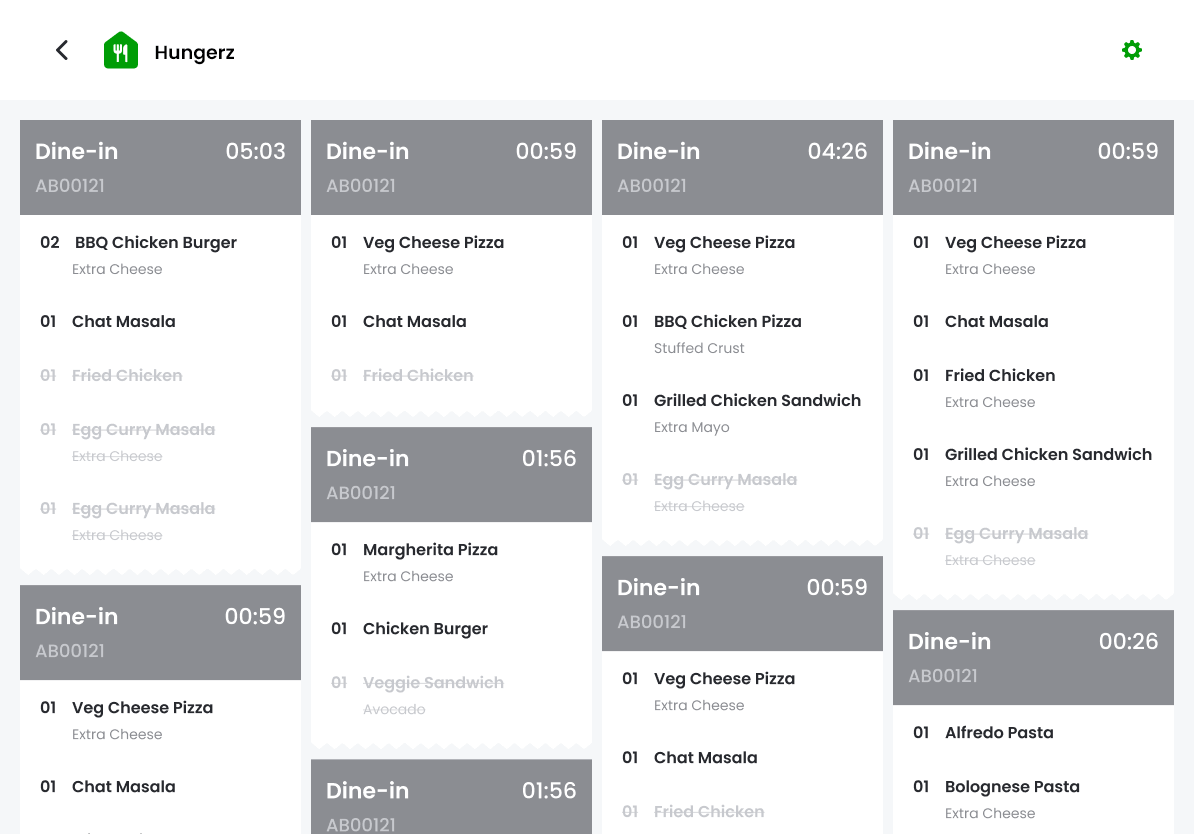Mark Veg Cheese Pizza complete on second card
Image resolution: width=1194 pixels, height=834 pixels.
[433, 242]
